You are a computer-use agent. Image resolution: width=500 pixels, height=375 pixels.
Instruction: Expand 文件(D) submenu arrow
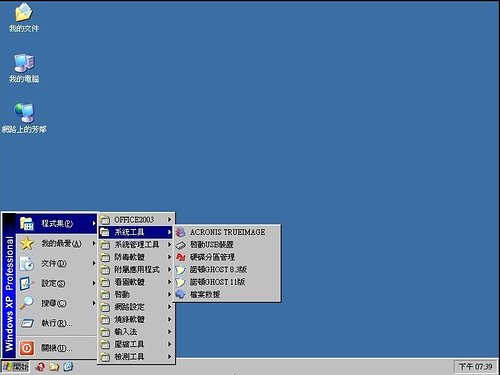(94, 263)
